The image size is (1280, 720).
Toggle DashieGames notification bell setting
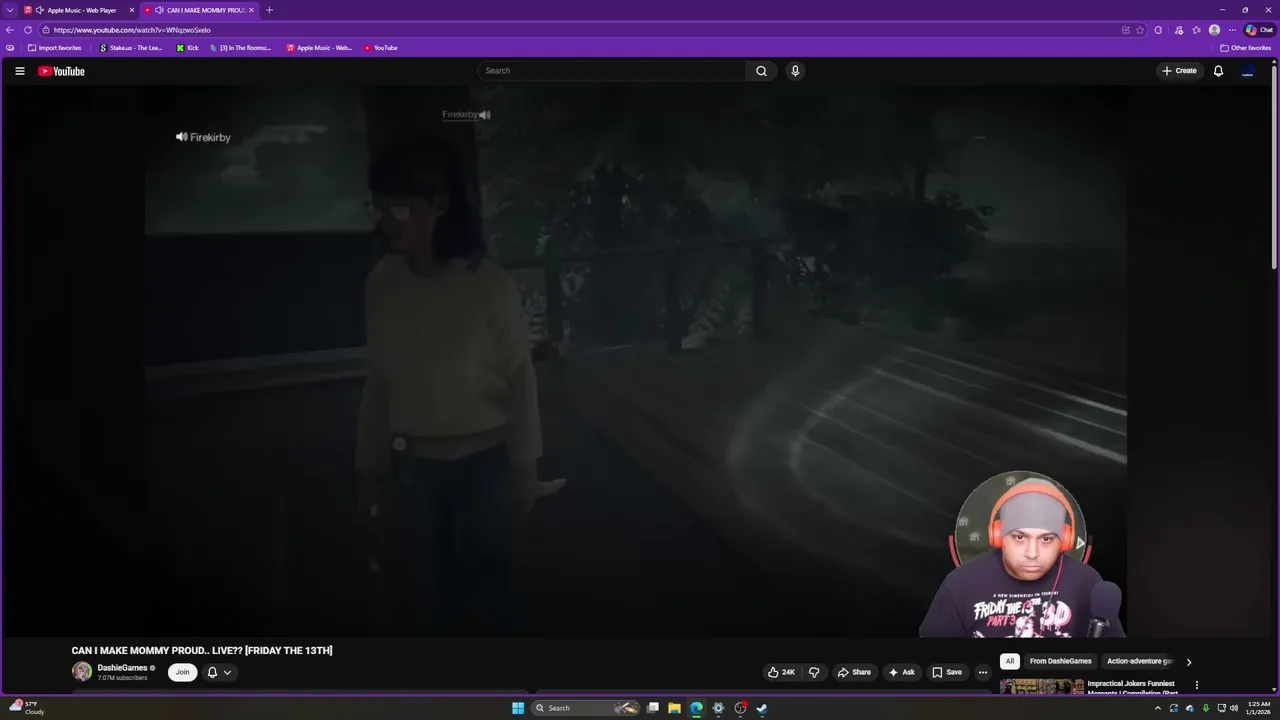click(219, 672)
